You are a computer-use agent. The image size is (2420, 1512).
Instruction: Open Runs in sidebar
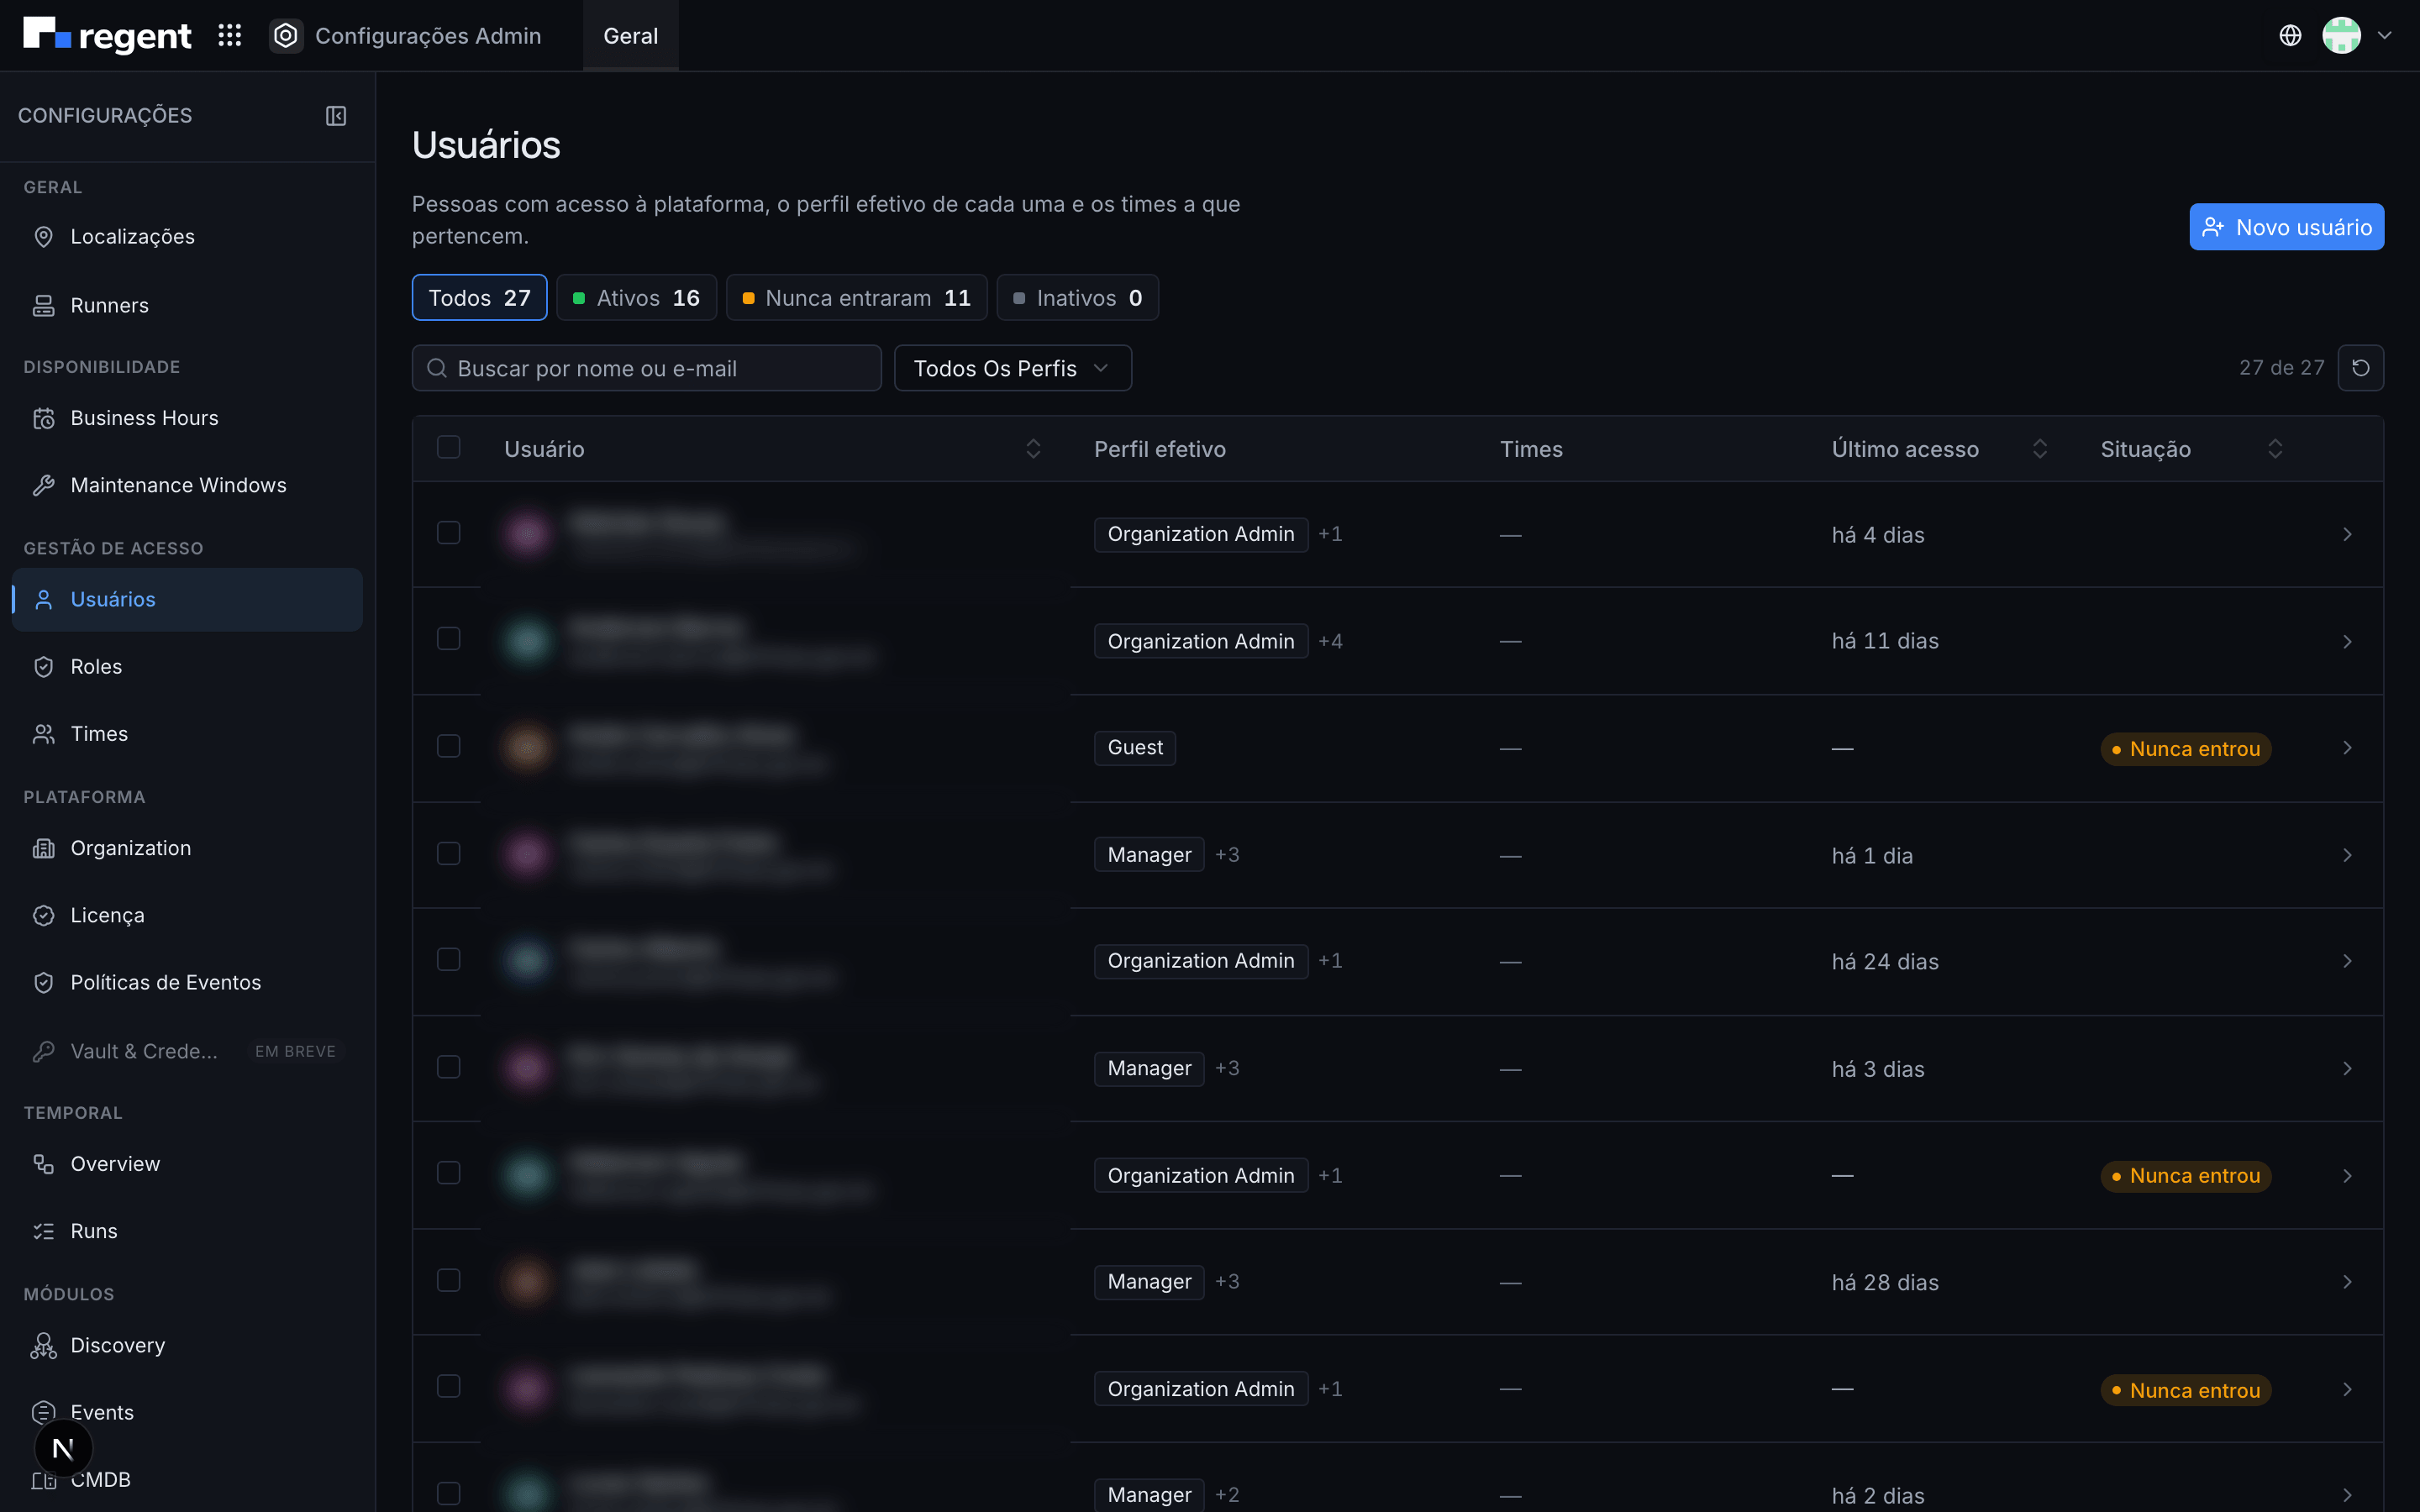(x=187, y=1231)
